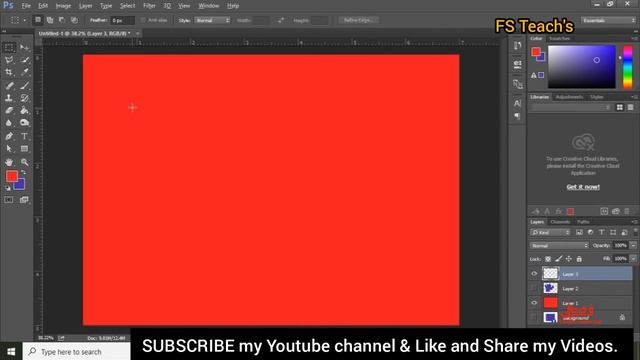Image resolution: width=640 pixels, height=360 pixels.
Task: Open the Opacity slider dropdown arrow
Action: (x=633, y=245)
